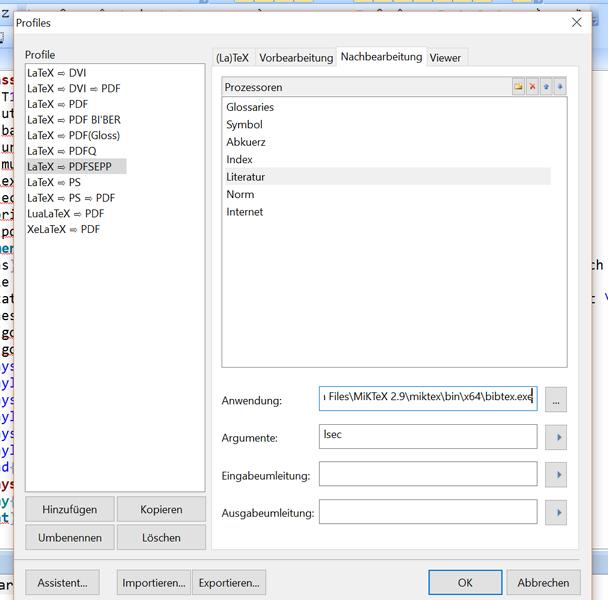The height and width of the screenshot is (600, 608).
Task: Click the Anwendung path input field
Action: coord(428,399)
